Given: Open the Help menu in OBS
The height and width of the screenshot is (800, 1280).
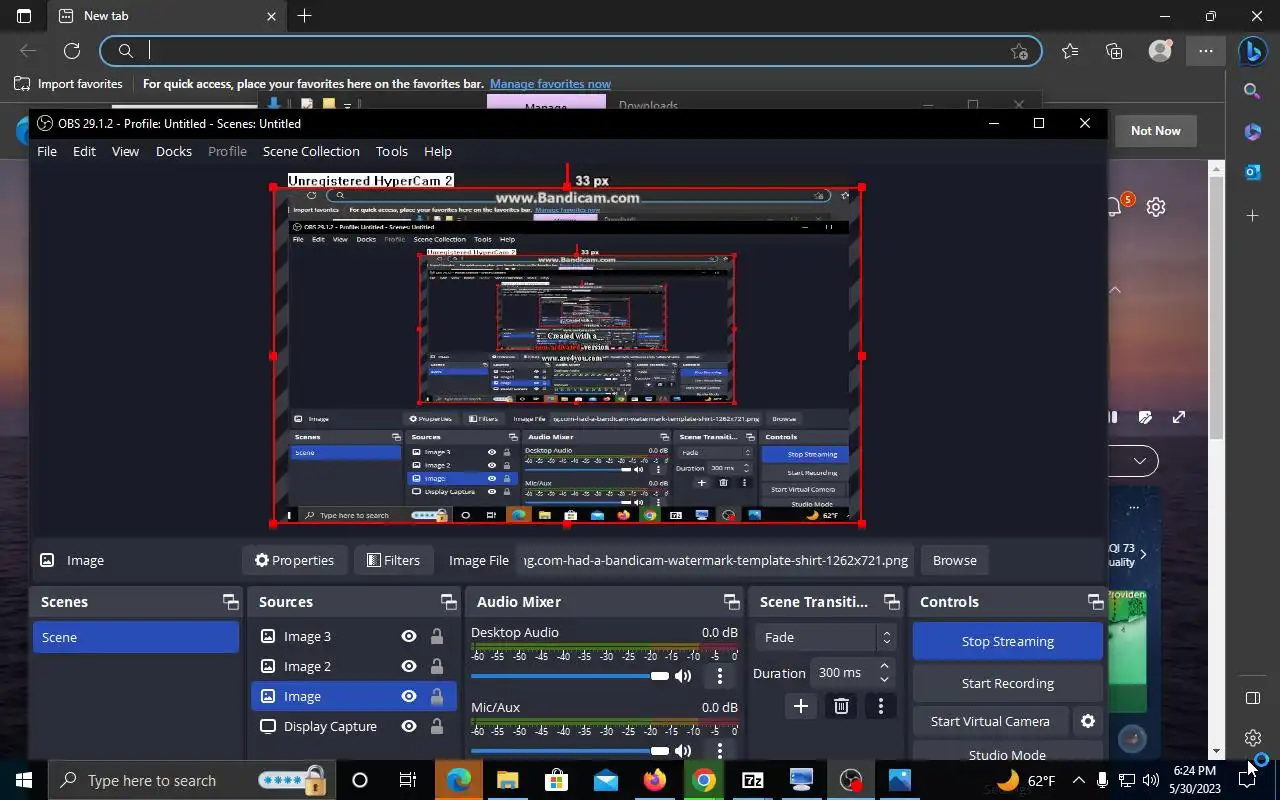Looking at the screenshot, I should (438, 151).
